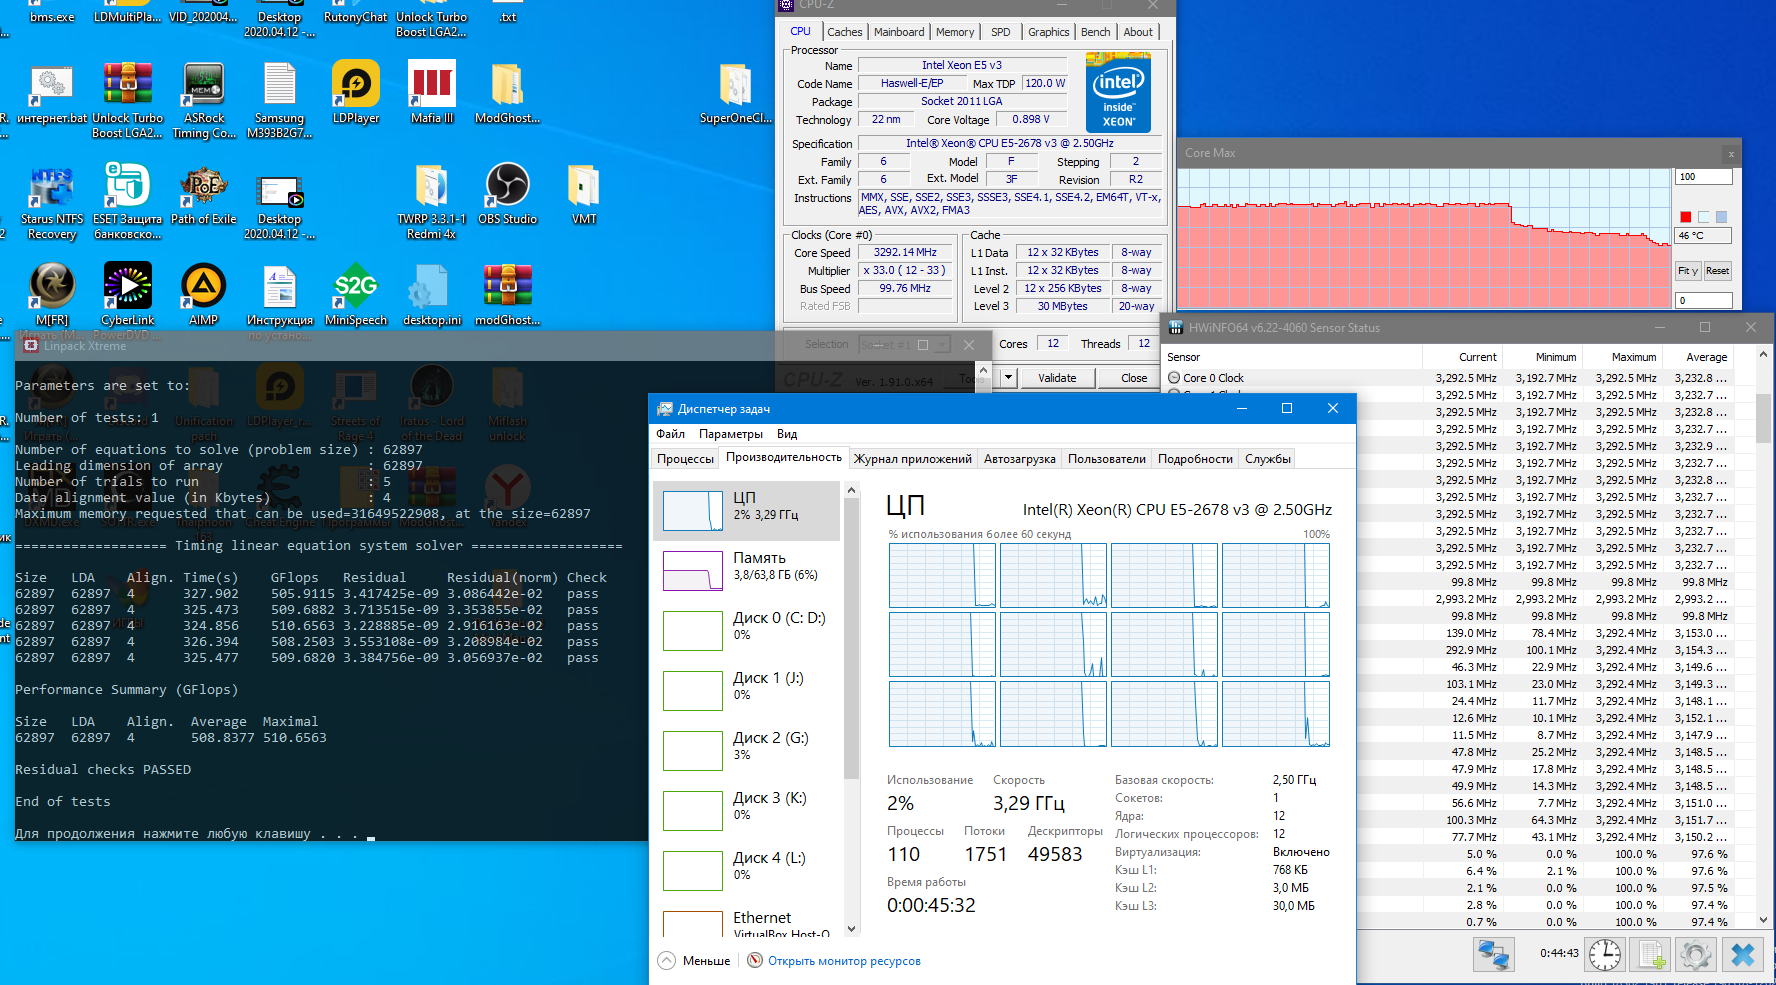Open the интернет.bat batch file icon
Viewport: 1776px width, 985px height.
(52, 92)
